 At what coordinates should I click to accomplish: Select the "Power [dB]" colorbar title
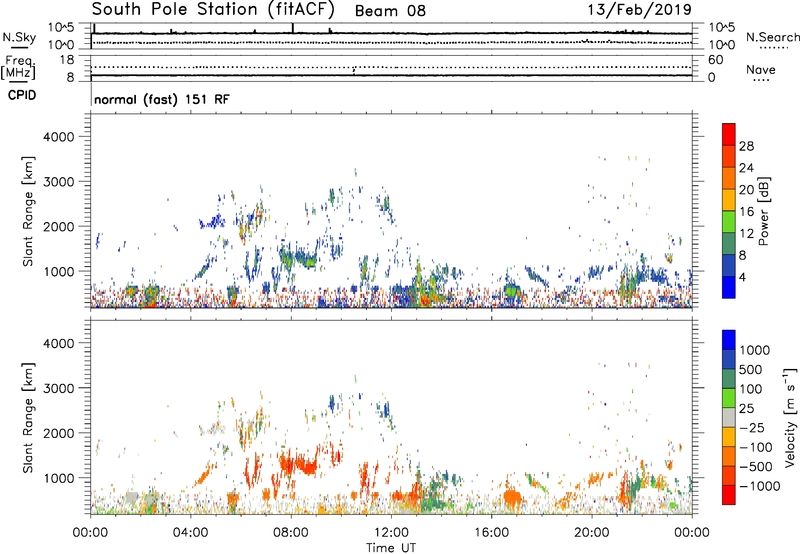(763, 211)
